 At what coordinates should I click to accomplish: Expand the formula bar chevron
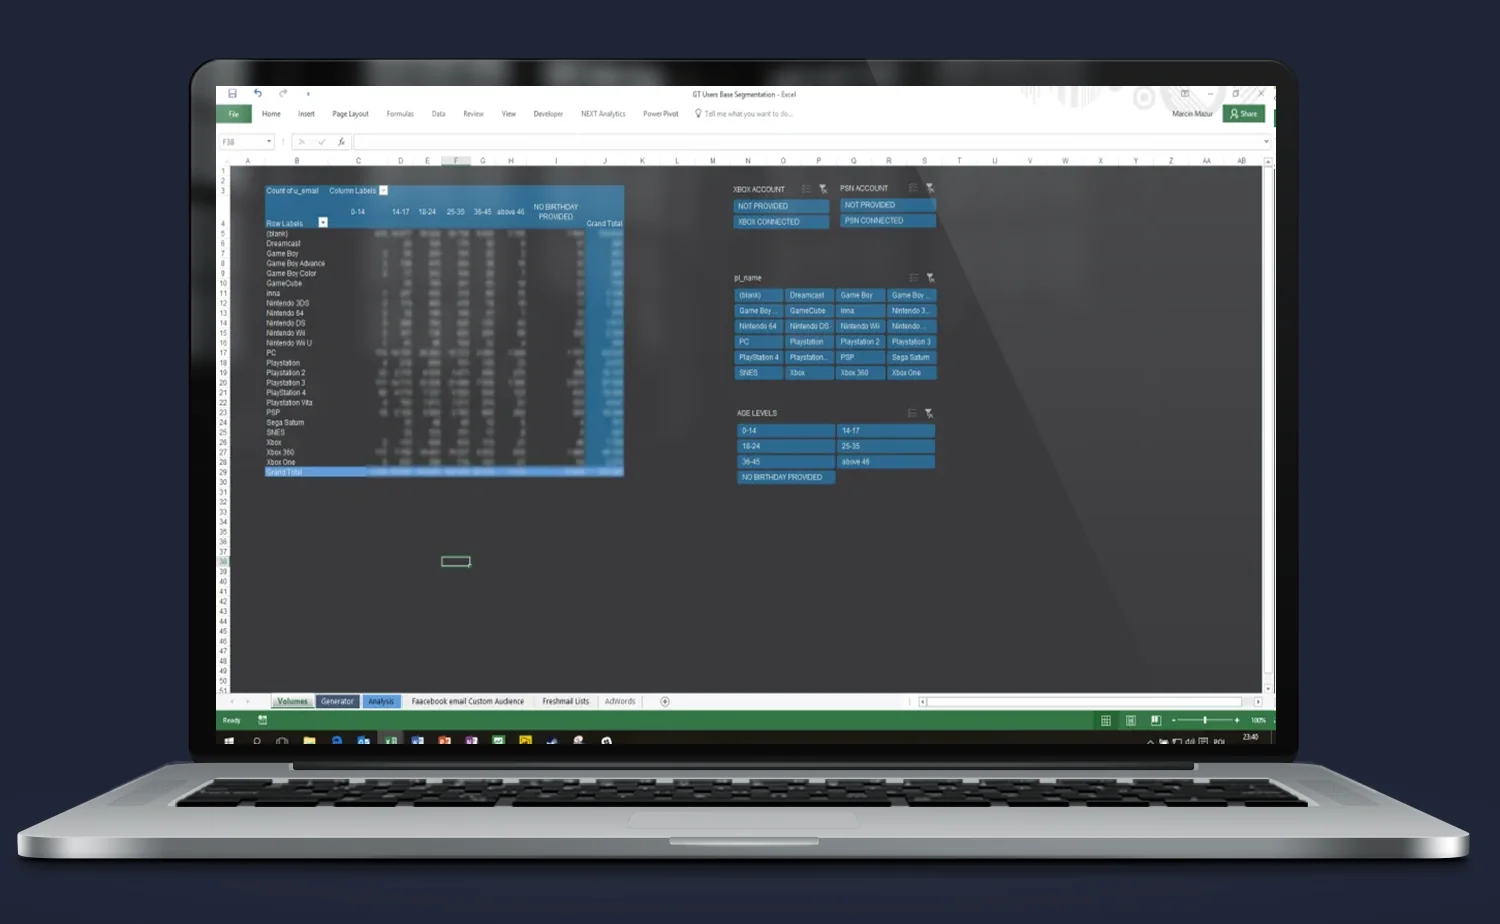1266,142
